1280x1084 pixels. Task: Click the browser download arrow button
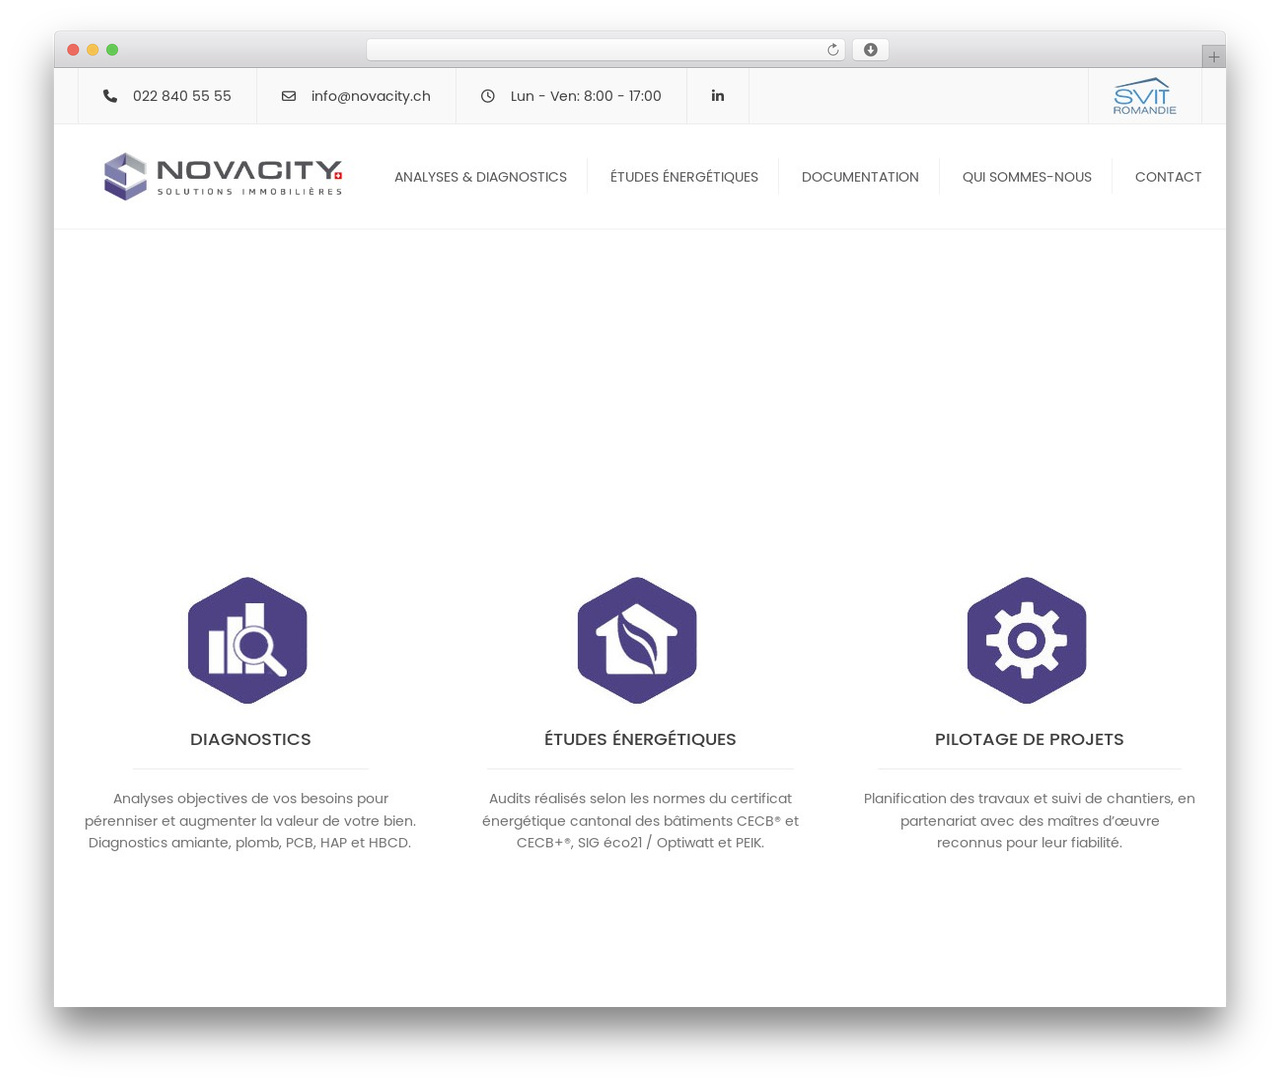click(871, 50)
